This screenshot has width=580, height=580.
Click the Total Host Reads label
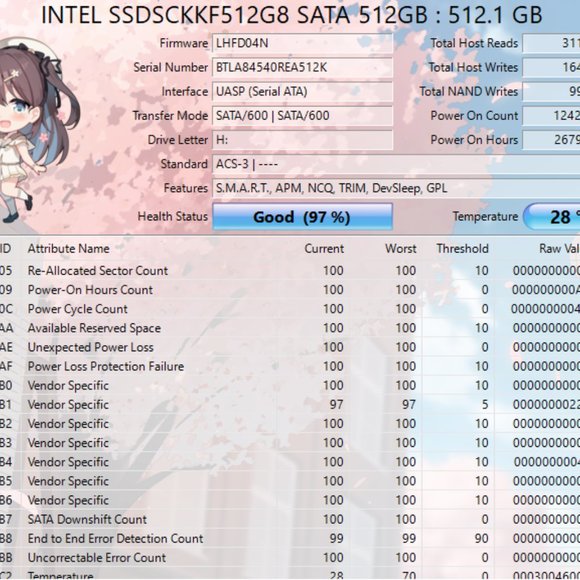click(474, 43)
